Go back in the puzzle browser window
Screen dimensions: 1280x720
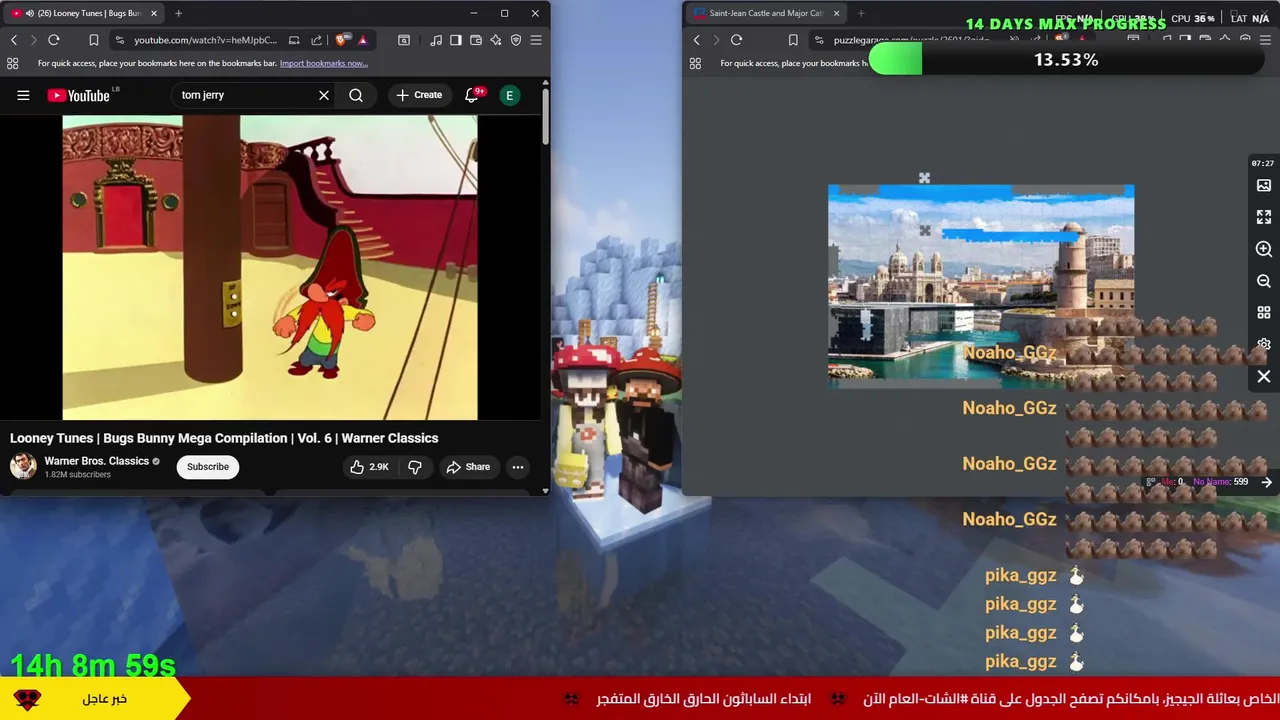coord(697,40)
